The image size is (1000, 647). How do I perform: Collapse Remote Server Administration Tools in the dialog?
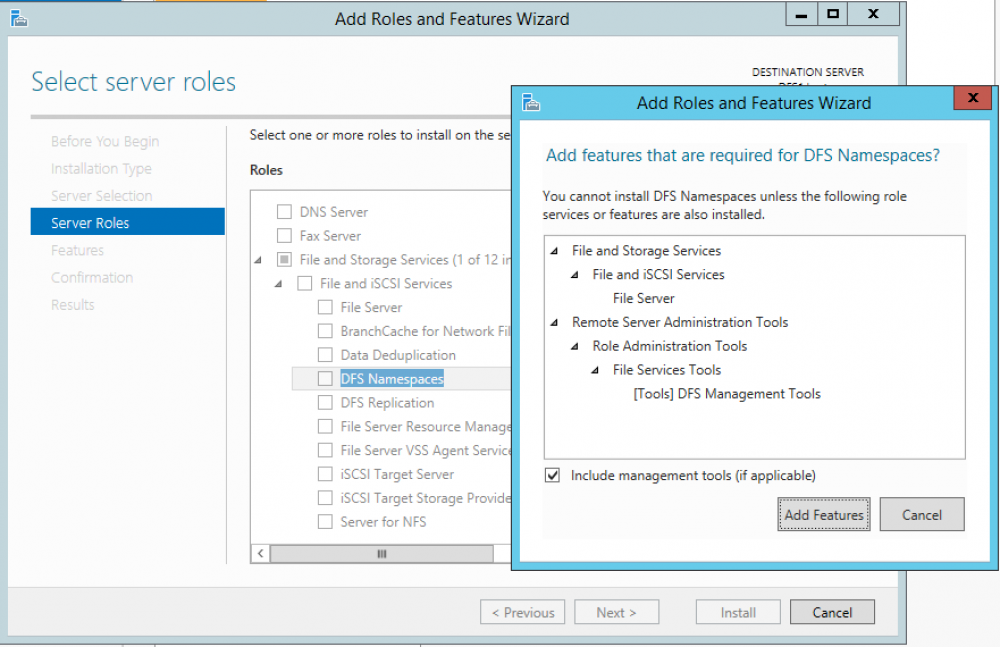[x=553, y=322]
